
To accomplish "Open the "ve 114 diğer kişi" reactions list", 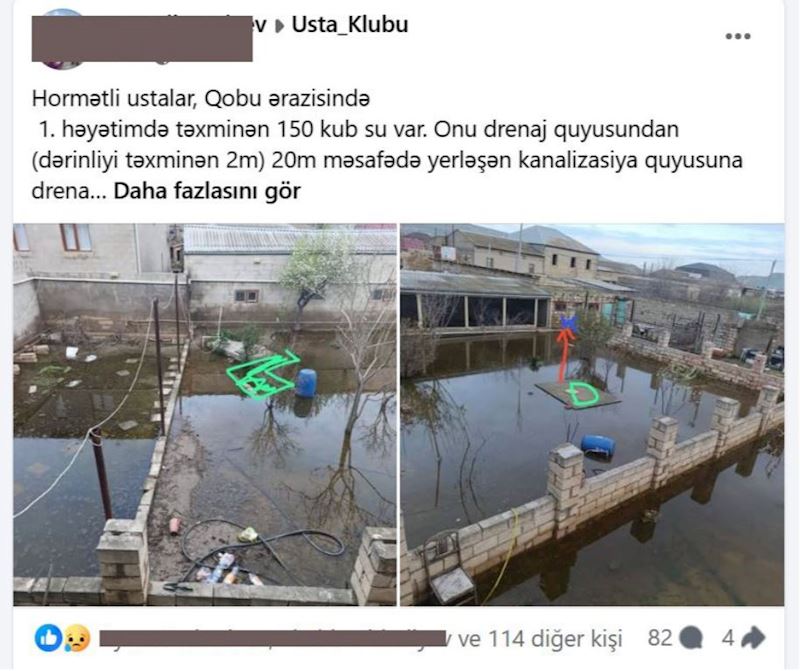I will (x=539, y=639).
